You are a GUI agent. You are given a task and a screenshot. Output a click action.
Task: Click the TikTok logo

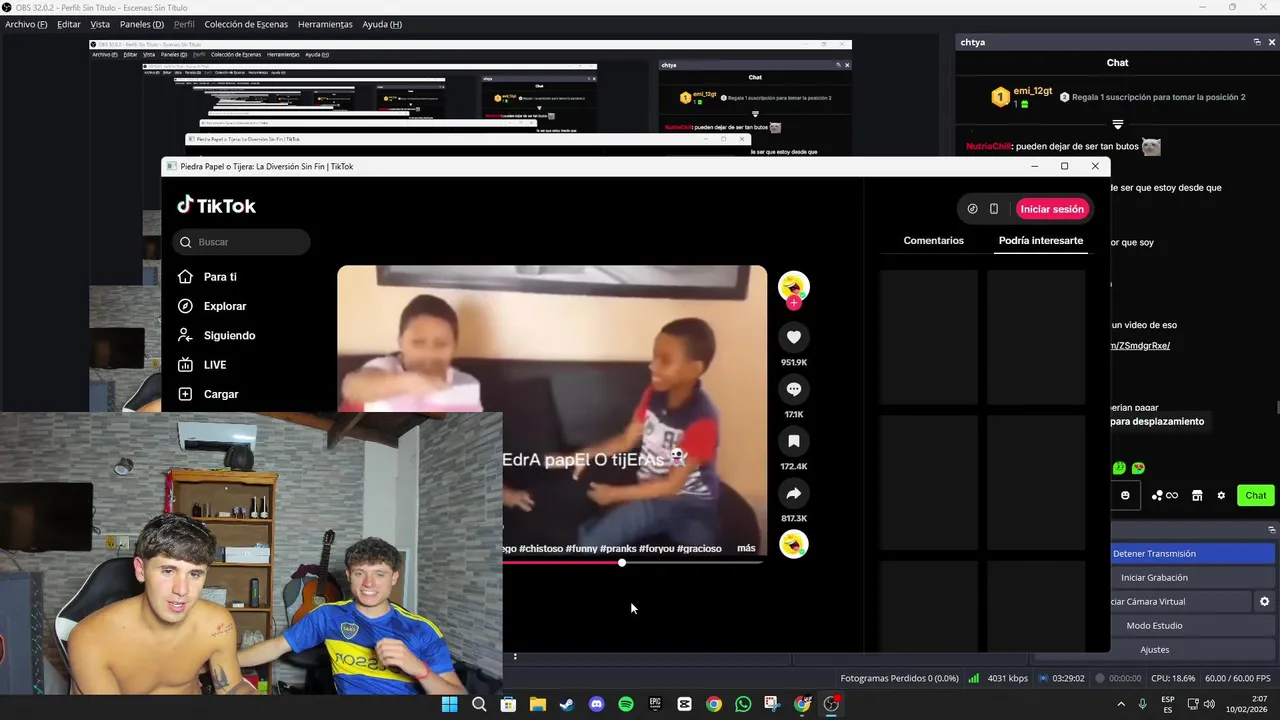[x=217, y=205]
